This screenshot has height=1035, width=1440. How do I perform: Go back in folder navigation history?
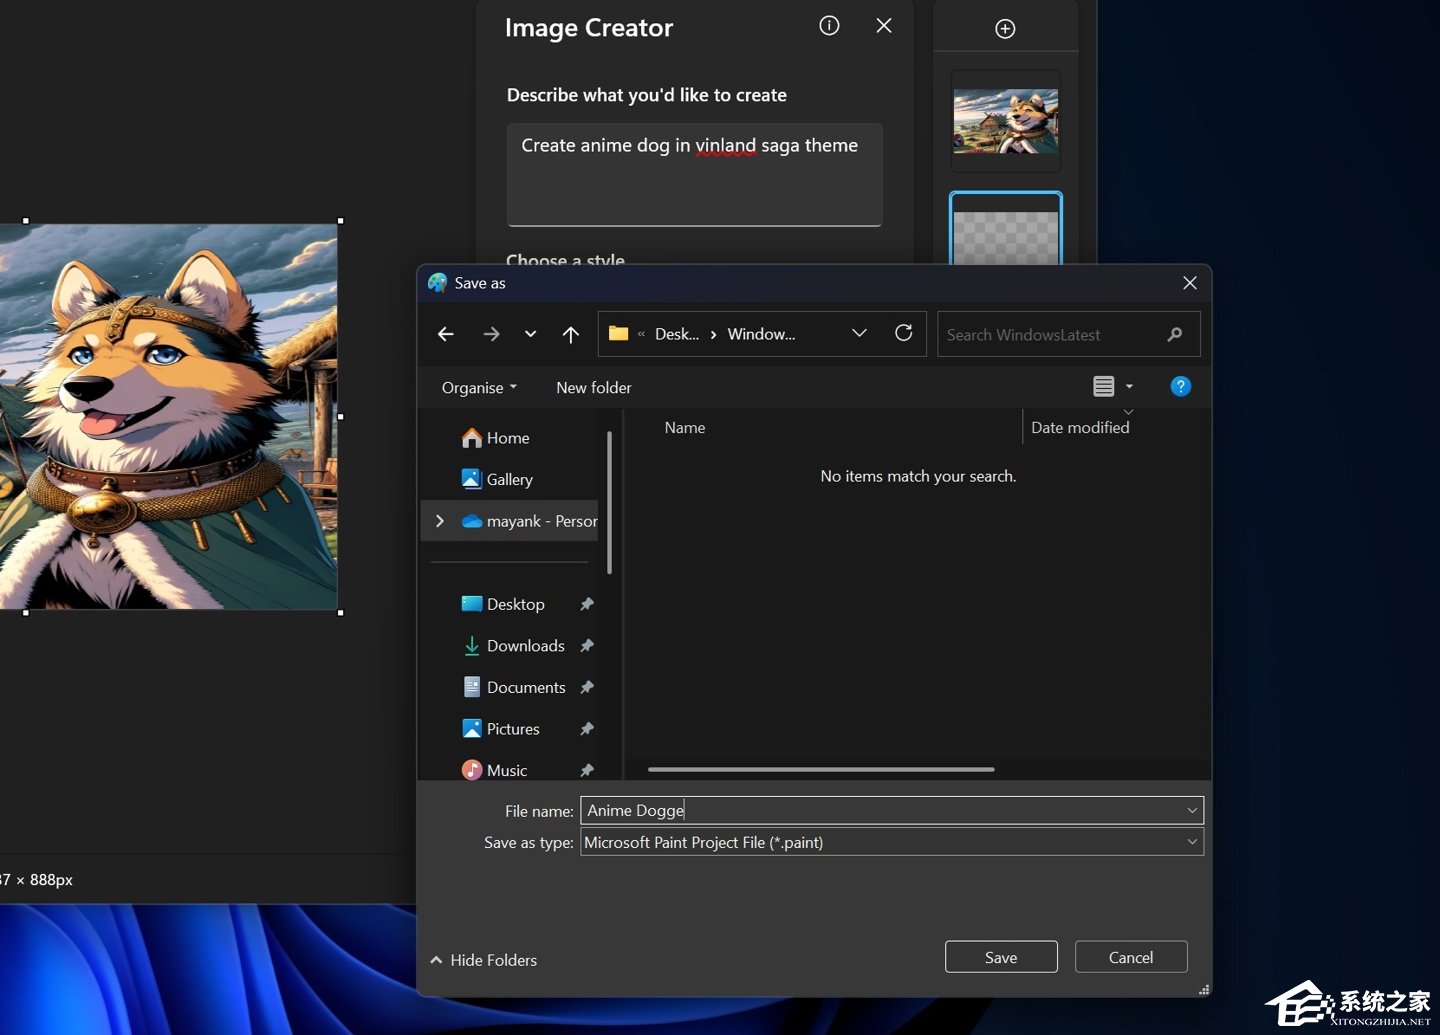pos(445,333)
